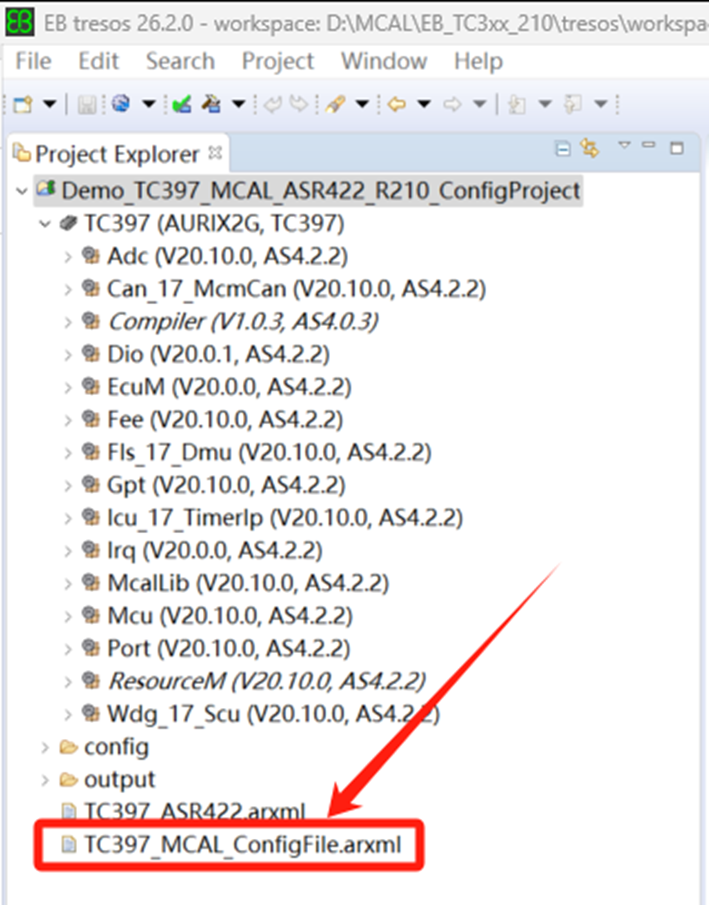The width and height of the screenshot is (709, 905).
Task: Expand the config folder
Action: coord(45,747)
